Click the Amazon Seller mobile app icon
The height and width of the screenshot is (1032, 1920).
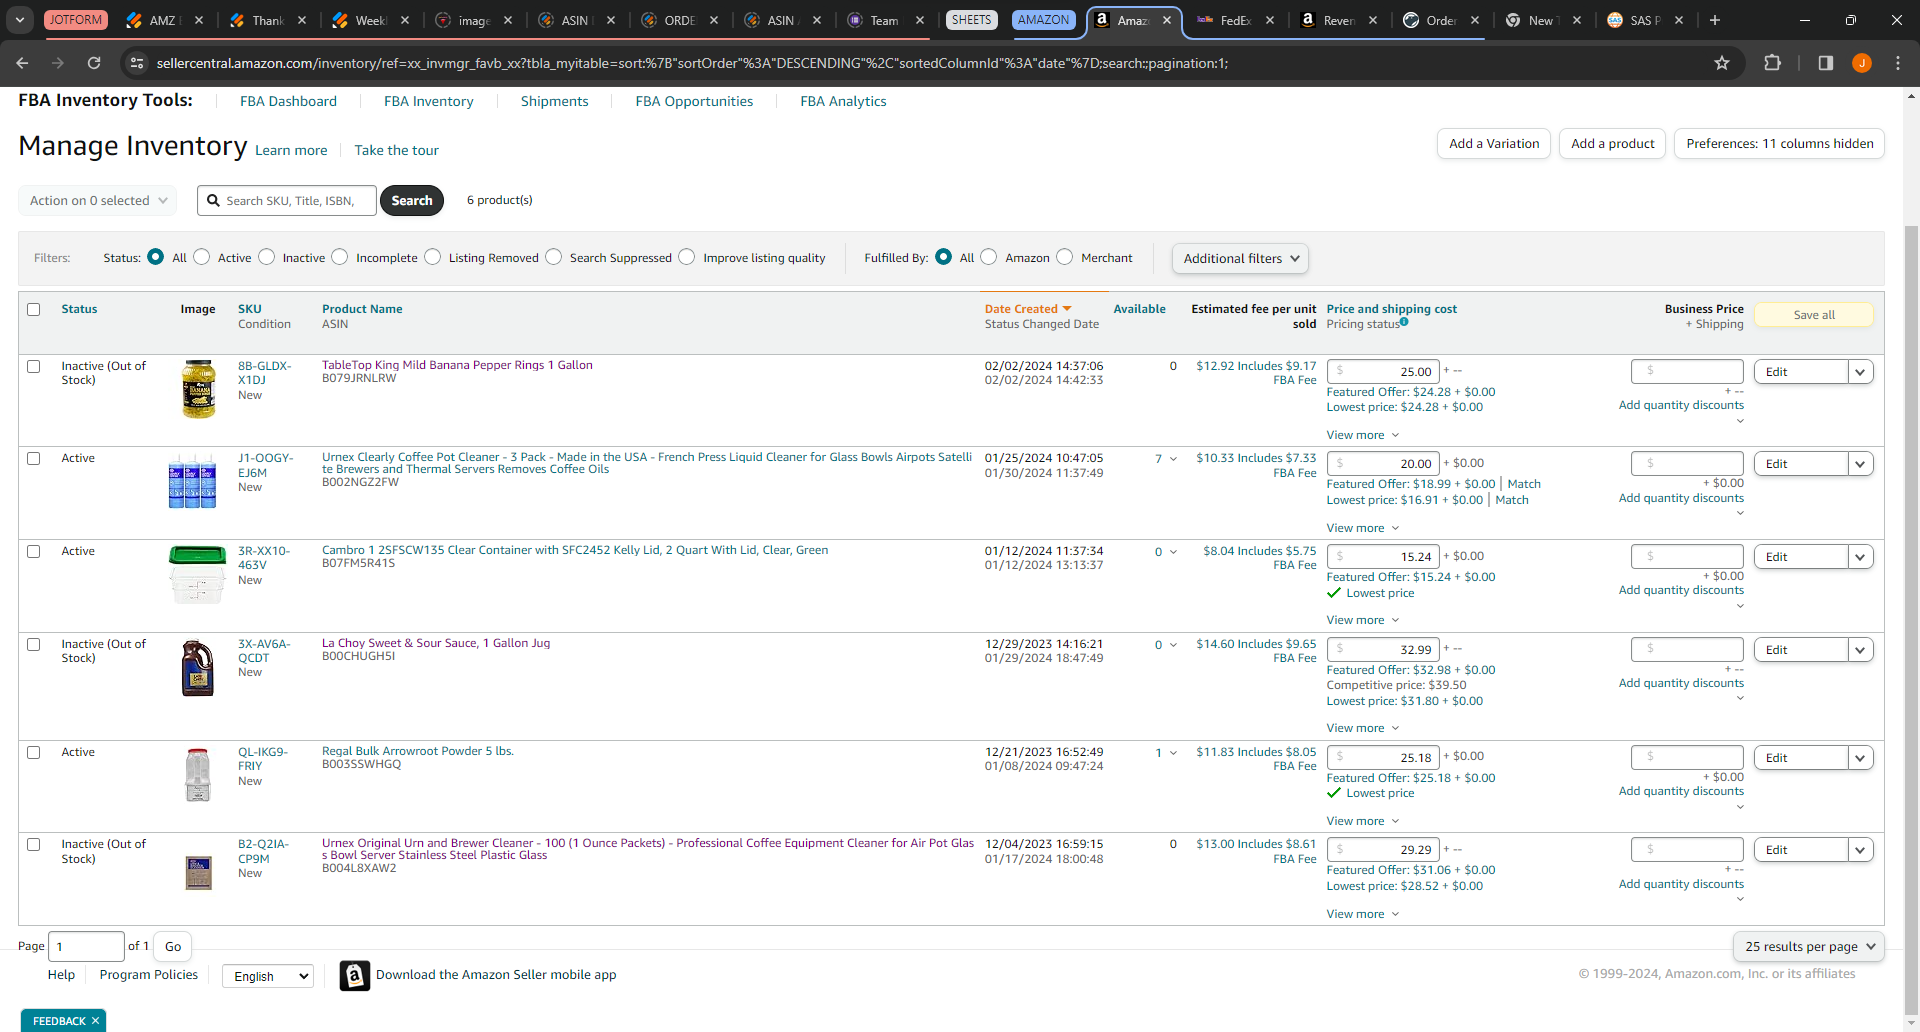pos(355,975)
